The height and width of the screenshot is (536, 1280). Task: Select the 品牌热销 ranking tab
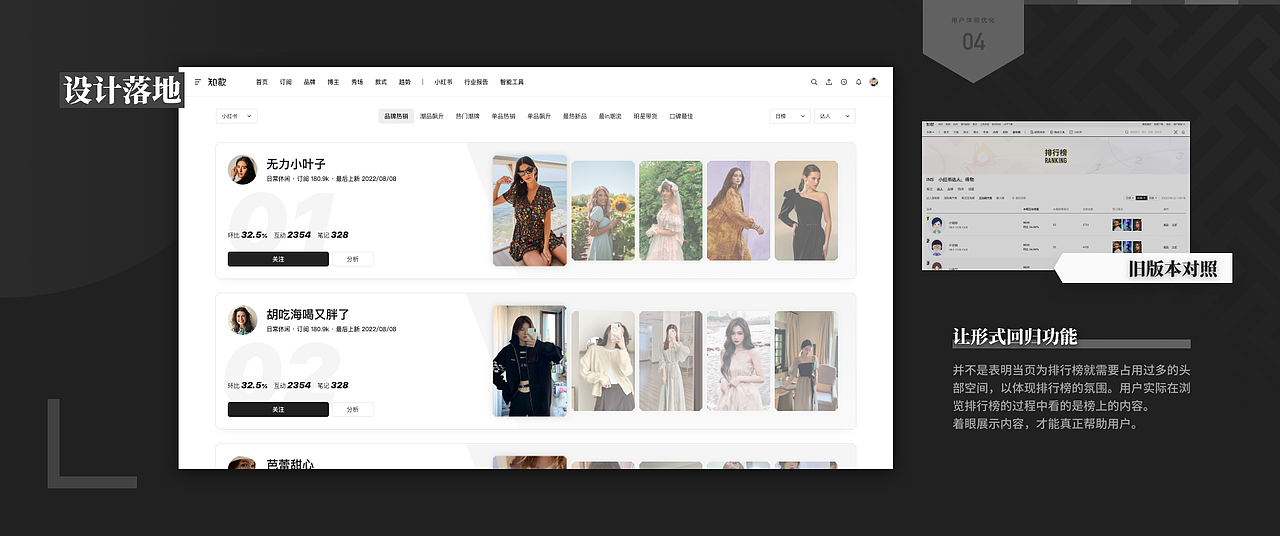396,116
